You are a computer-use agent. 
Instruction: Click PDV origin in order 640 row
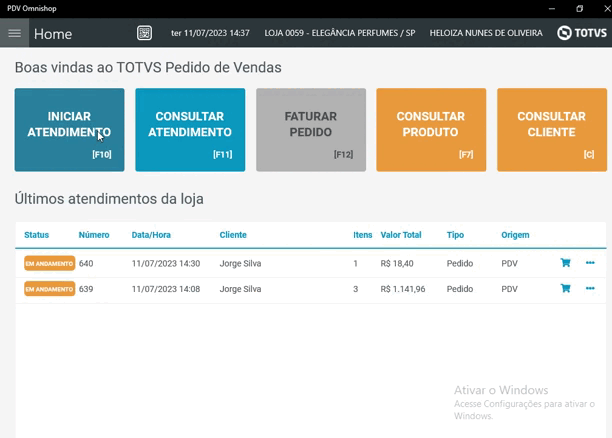click(x=509, y=264)
